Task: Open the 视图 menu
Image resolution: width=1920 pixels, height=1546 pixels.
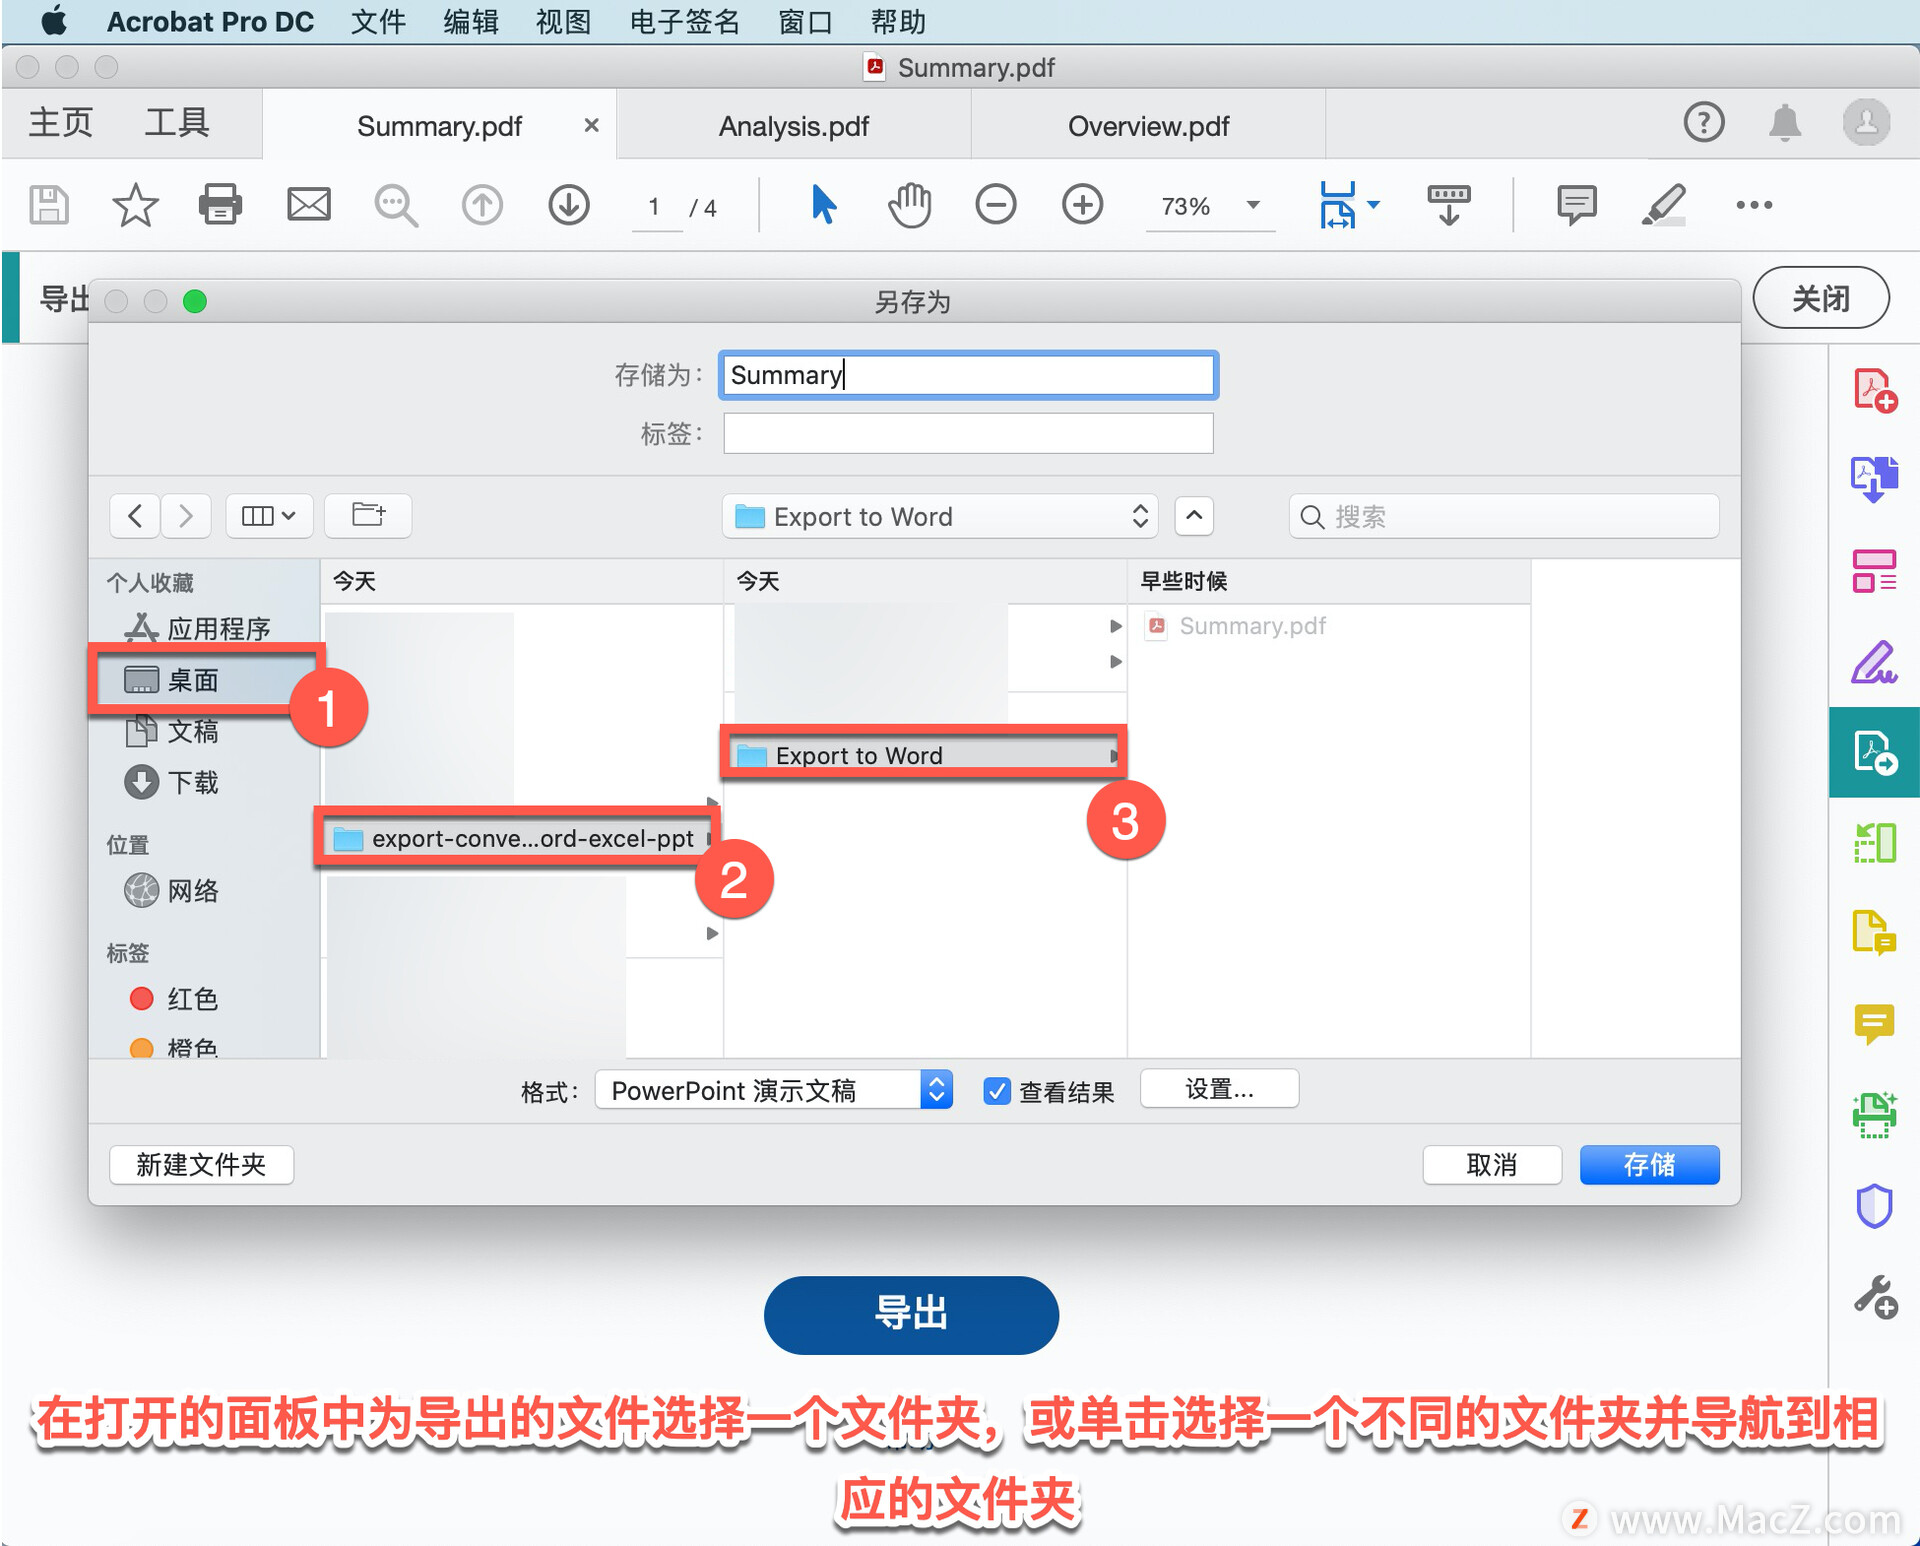Action: pos(563,22)
